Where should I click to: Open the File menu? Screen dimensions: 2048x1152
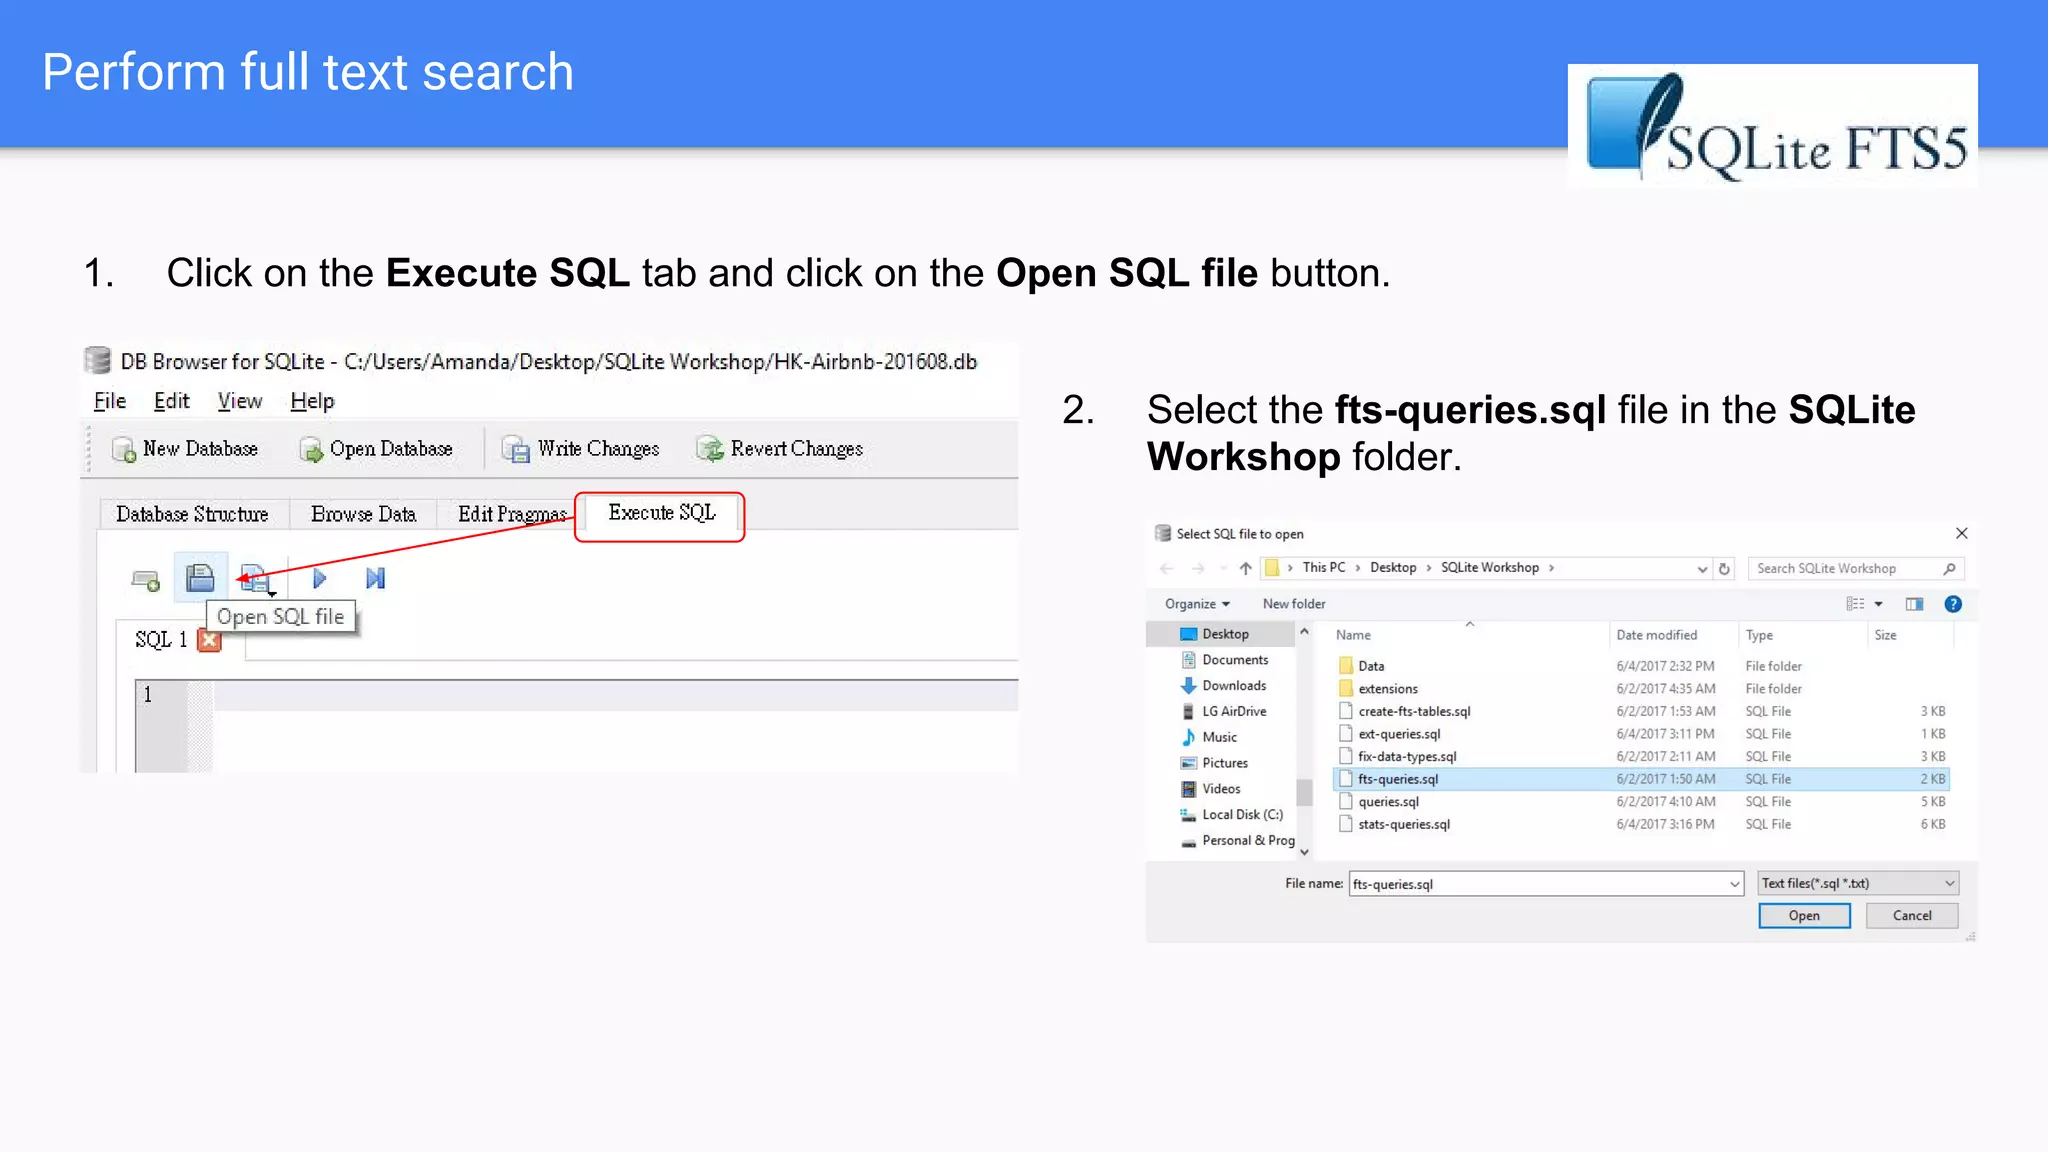pyautogui.click(x=110, y=401)
